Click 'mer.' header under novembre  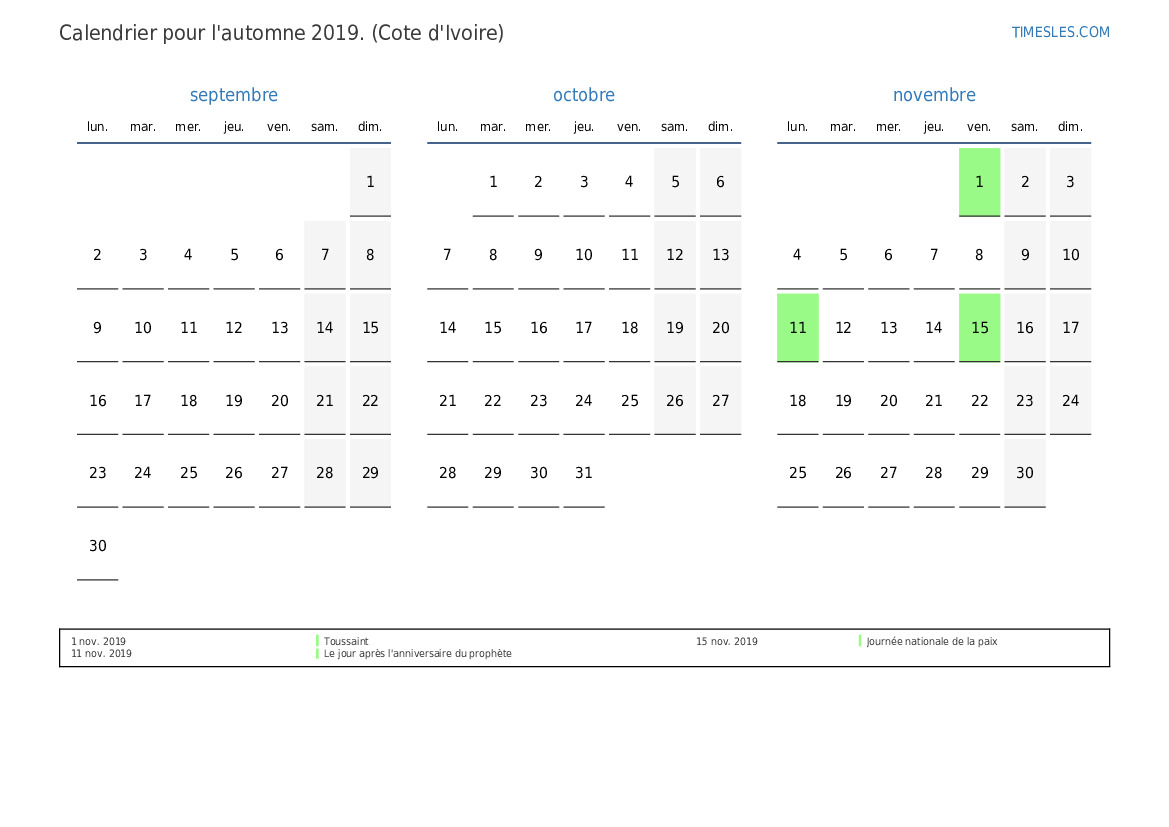click(x=889, y=127)
